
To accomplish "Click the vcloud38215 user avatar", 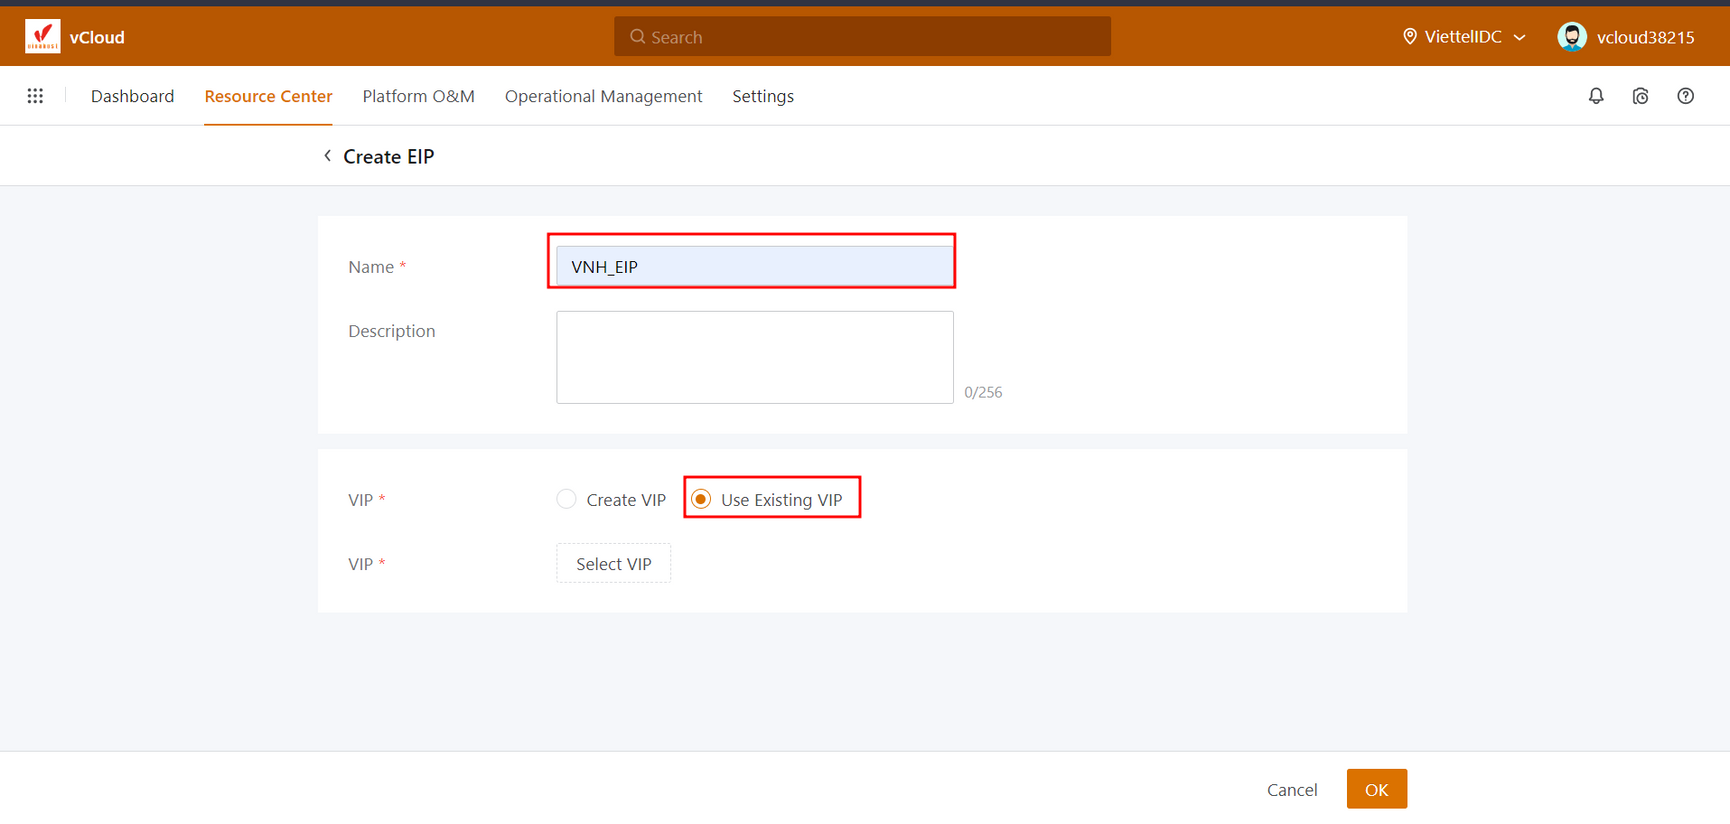I will click(1572, 37).
